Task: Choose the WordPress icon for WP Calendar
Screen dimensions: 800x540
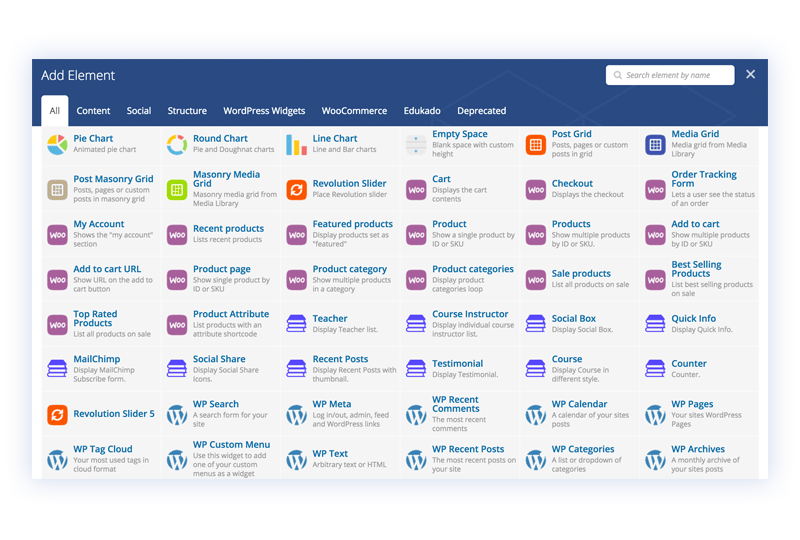Action: [x=536, y=415]
